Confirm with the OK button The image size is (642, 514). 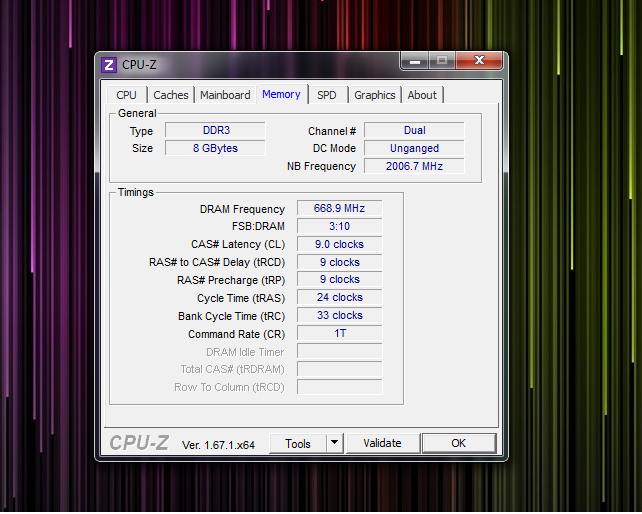click(459, 443)
